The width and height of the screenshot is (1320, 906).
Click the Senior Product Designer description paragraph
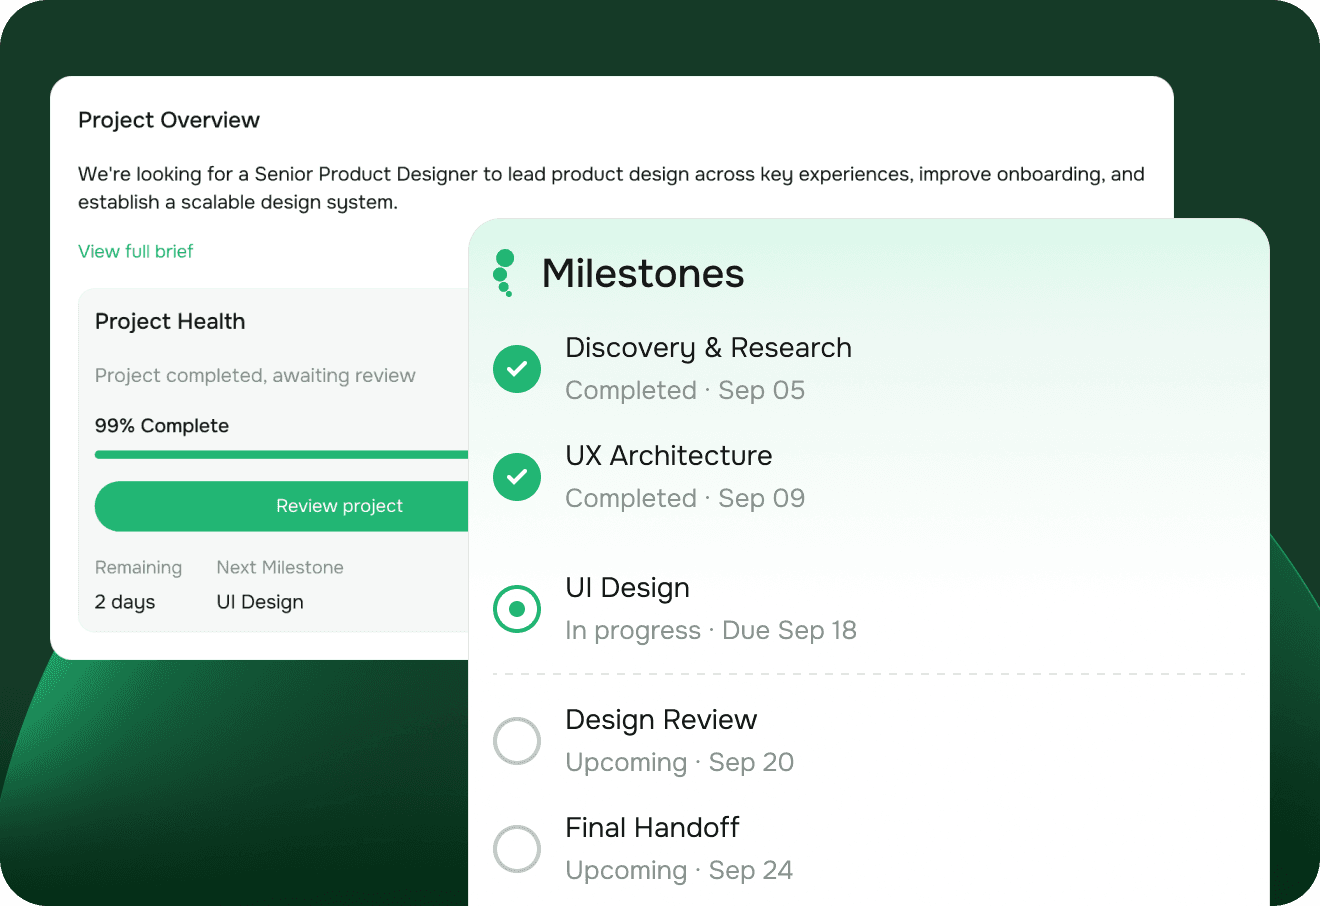612,188
